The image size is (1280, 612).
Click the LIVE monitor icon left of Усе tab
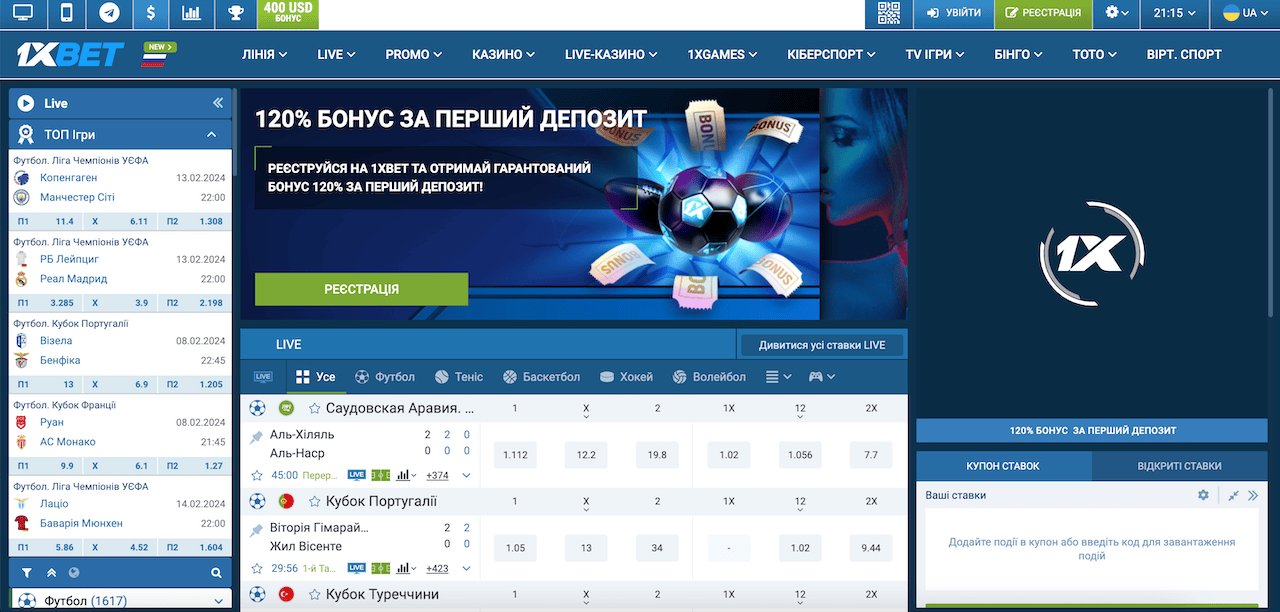click(x=264, y=377)
